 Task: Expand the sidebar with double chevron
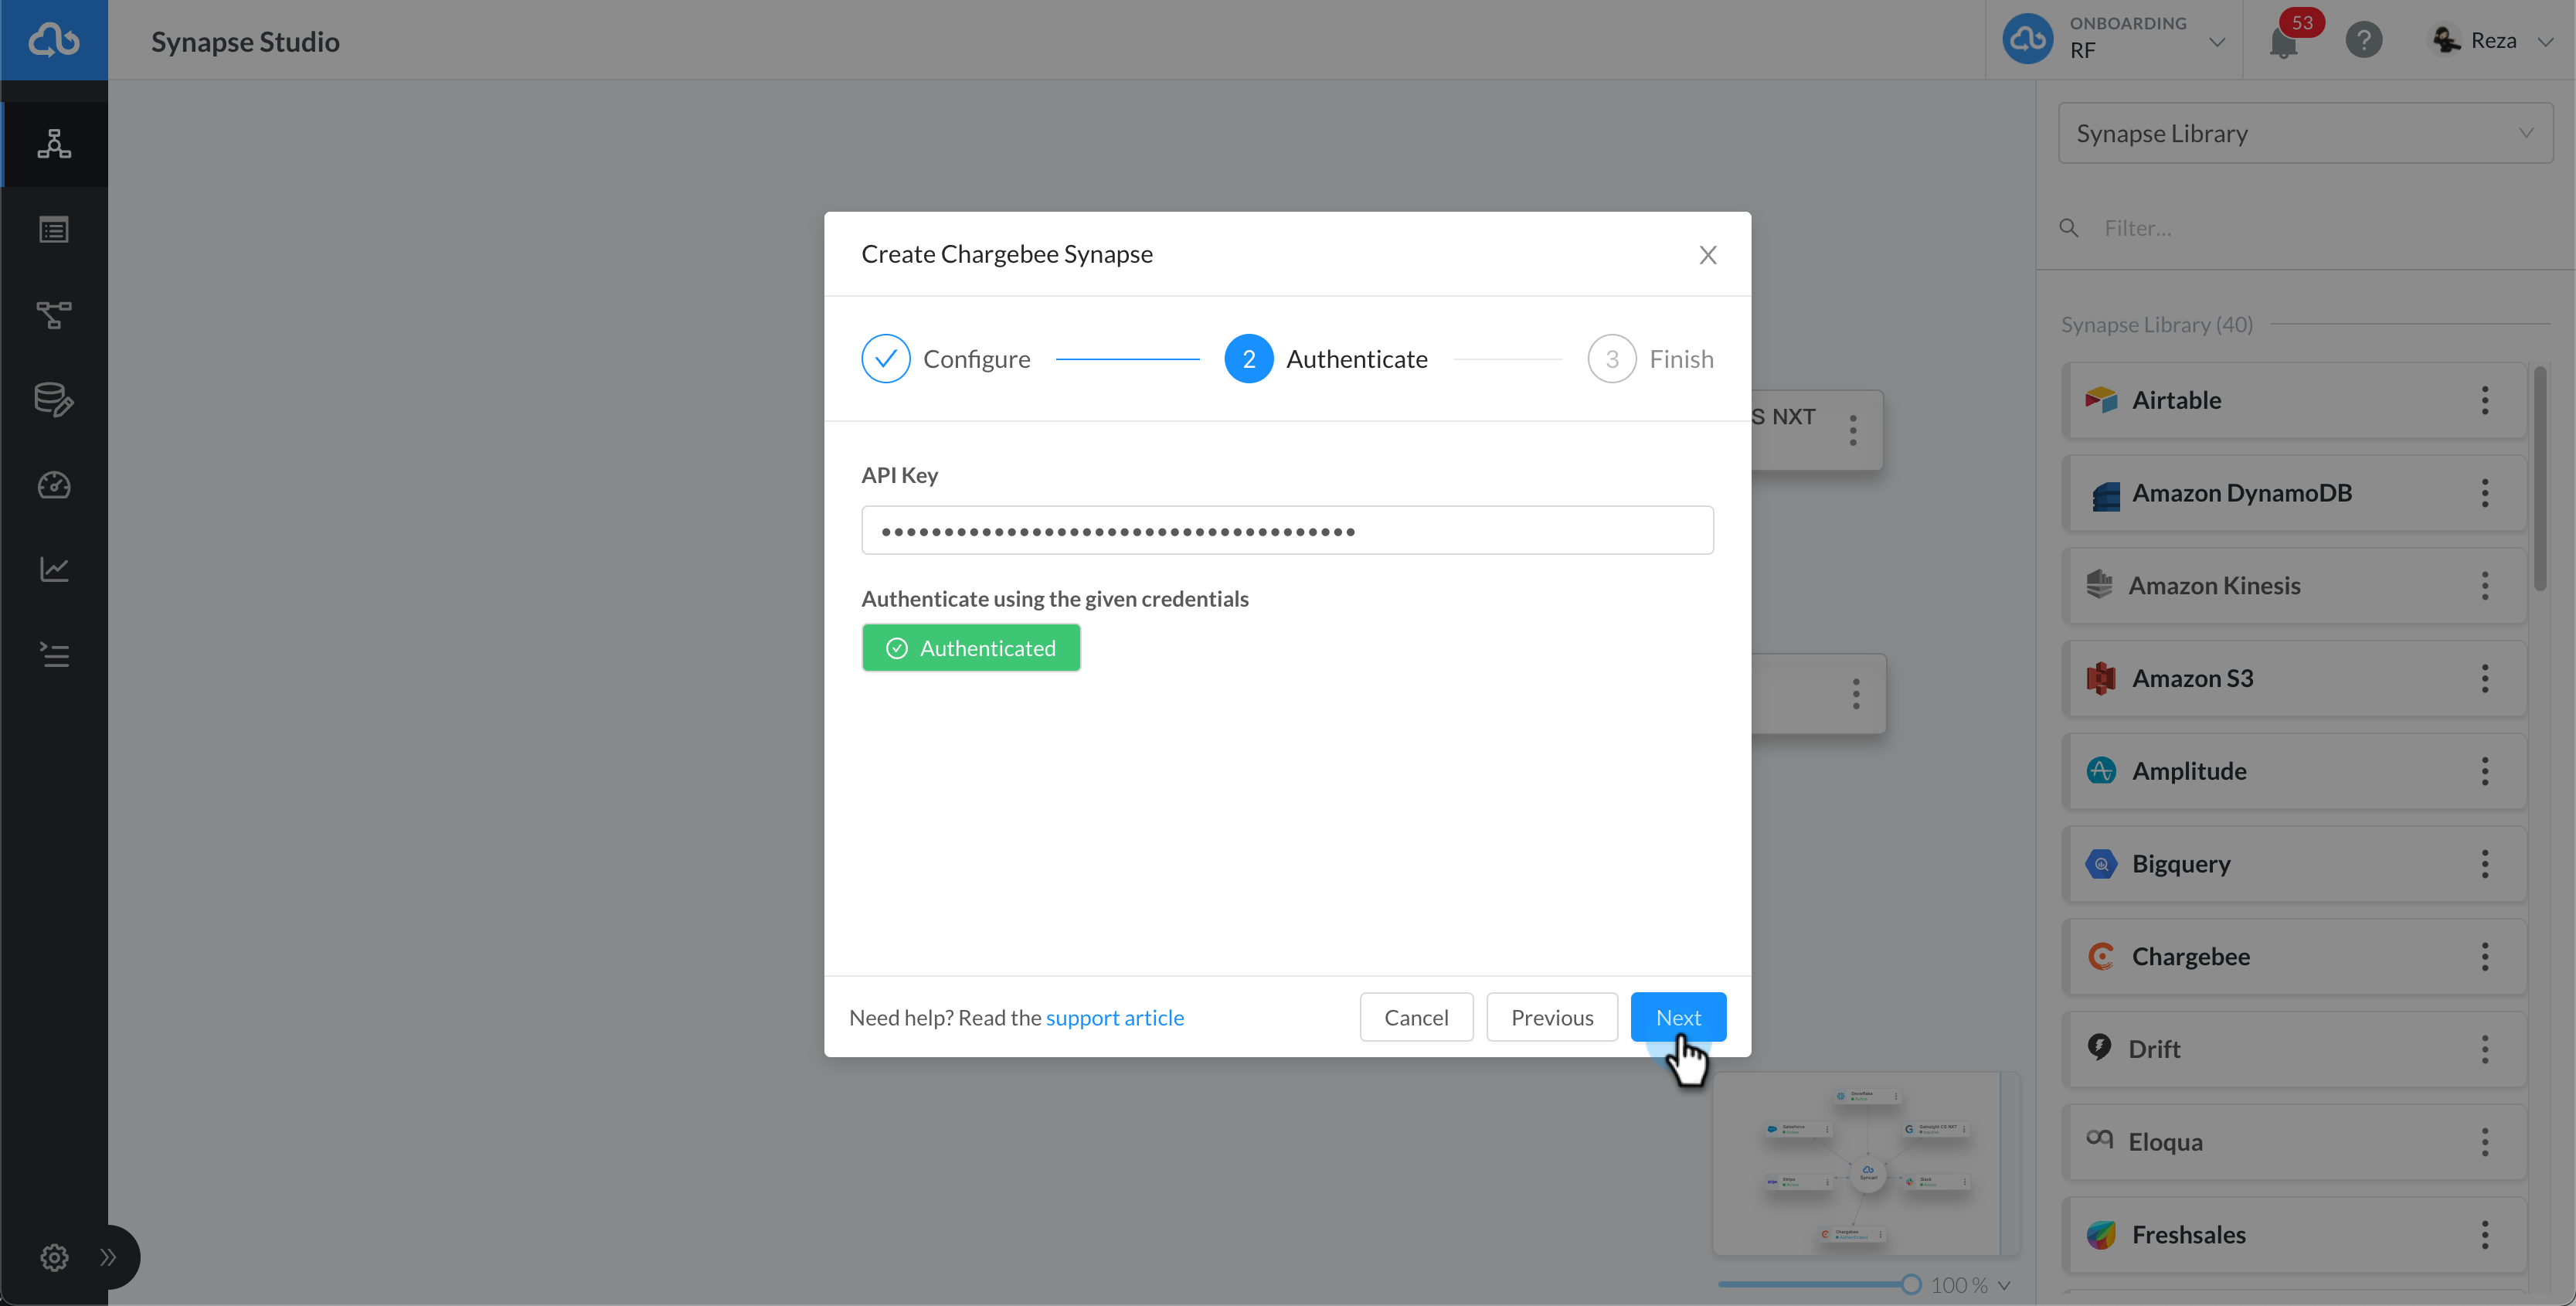[108, 1257]
